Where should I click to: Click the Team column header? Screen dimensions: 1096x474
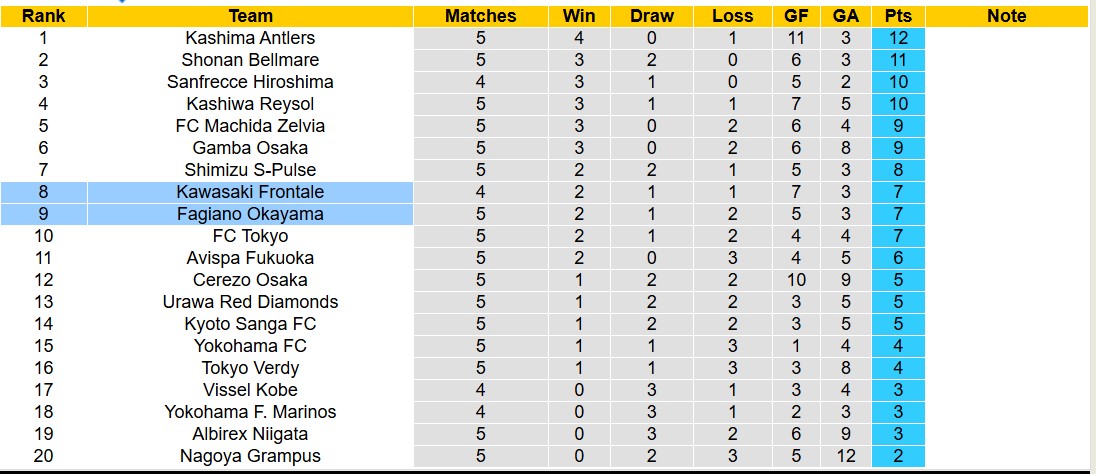(250, 16)
